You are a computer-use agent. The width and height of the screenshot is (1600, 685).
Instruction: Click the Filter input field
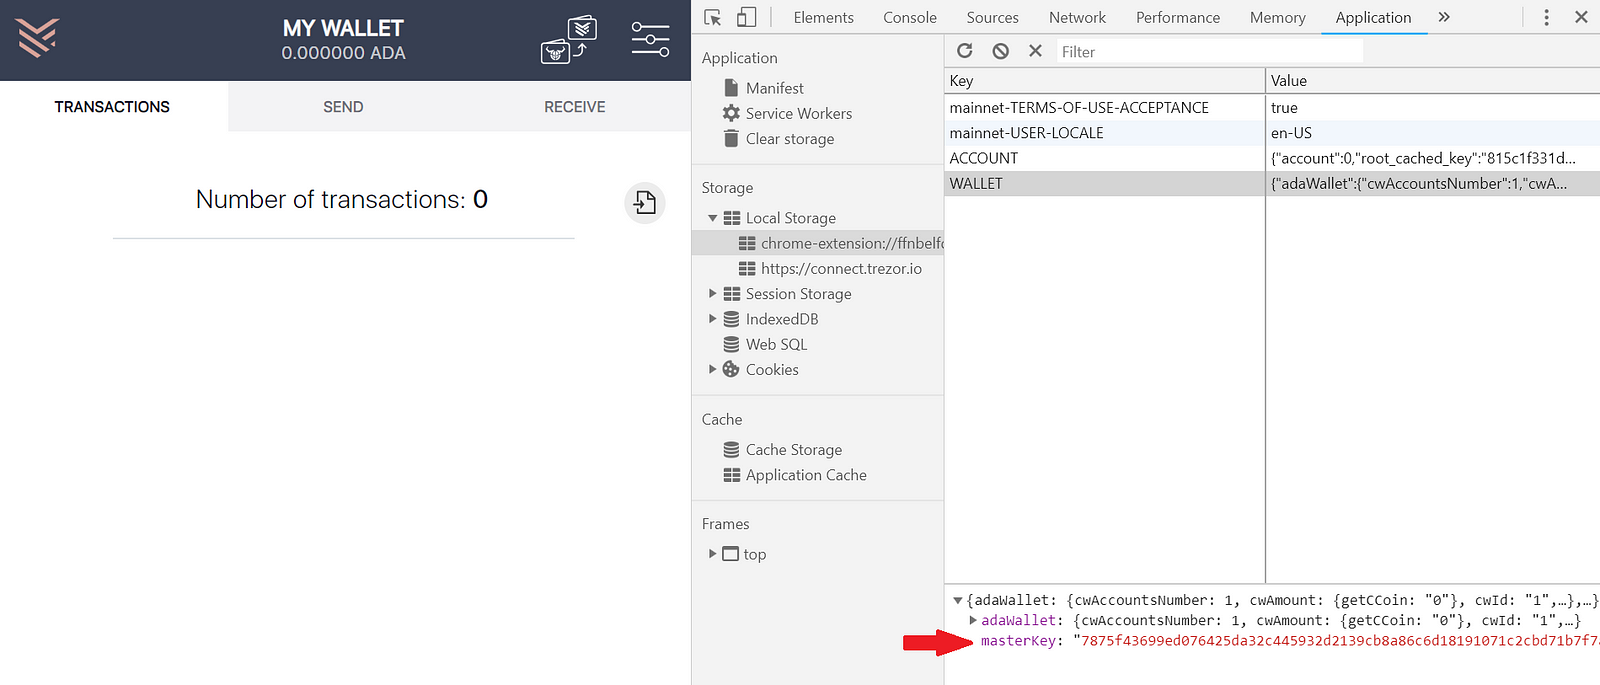pyautogui.click(x=1210, y=51)
